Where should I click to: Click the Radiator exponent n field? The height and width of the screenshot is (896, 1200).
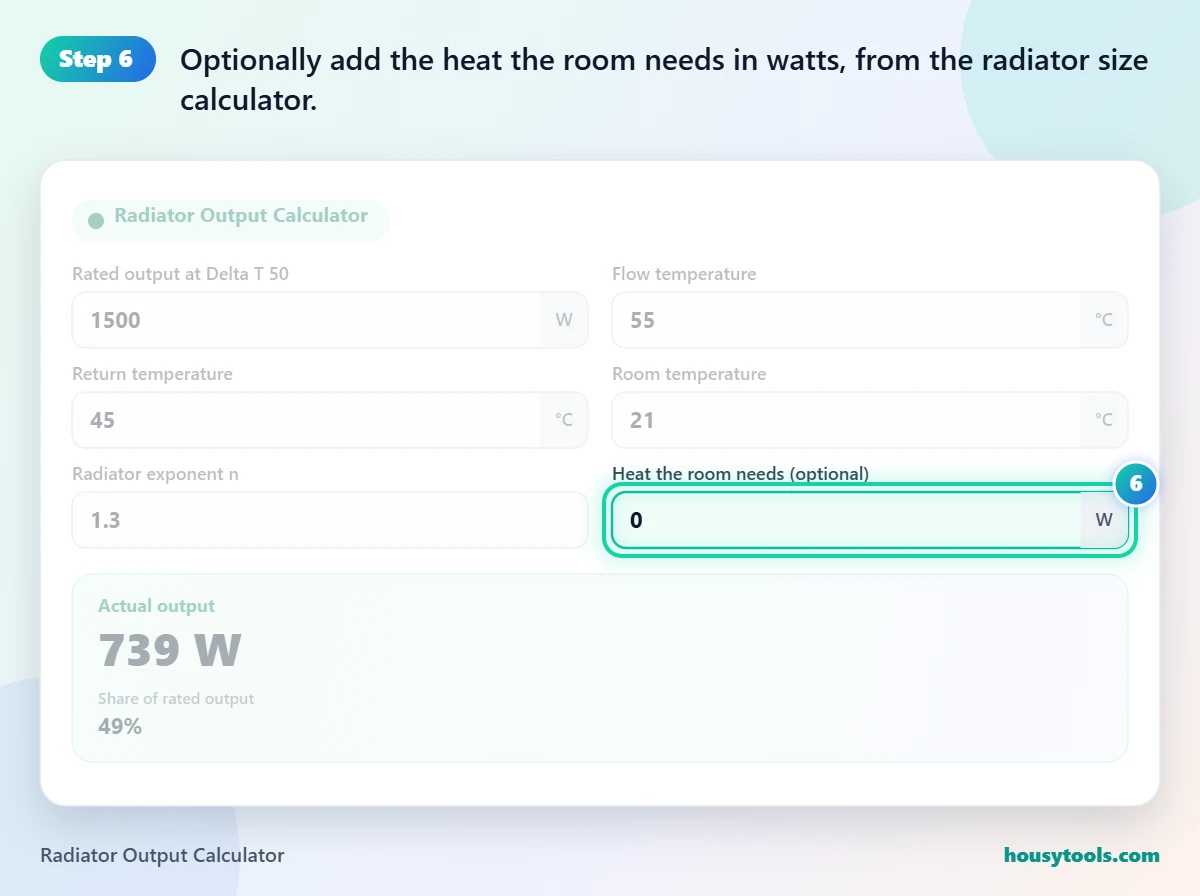click(330, 520)
